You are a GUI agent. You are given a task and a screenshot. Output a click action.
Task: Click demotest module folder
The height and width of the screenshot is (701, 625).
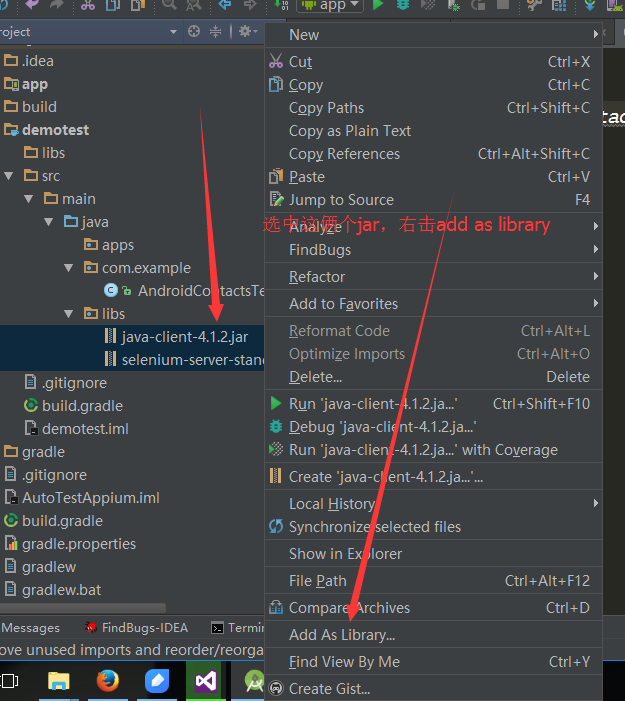[55, 130]
